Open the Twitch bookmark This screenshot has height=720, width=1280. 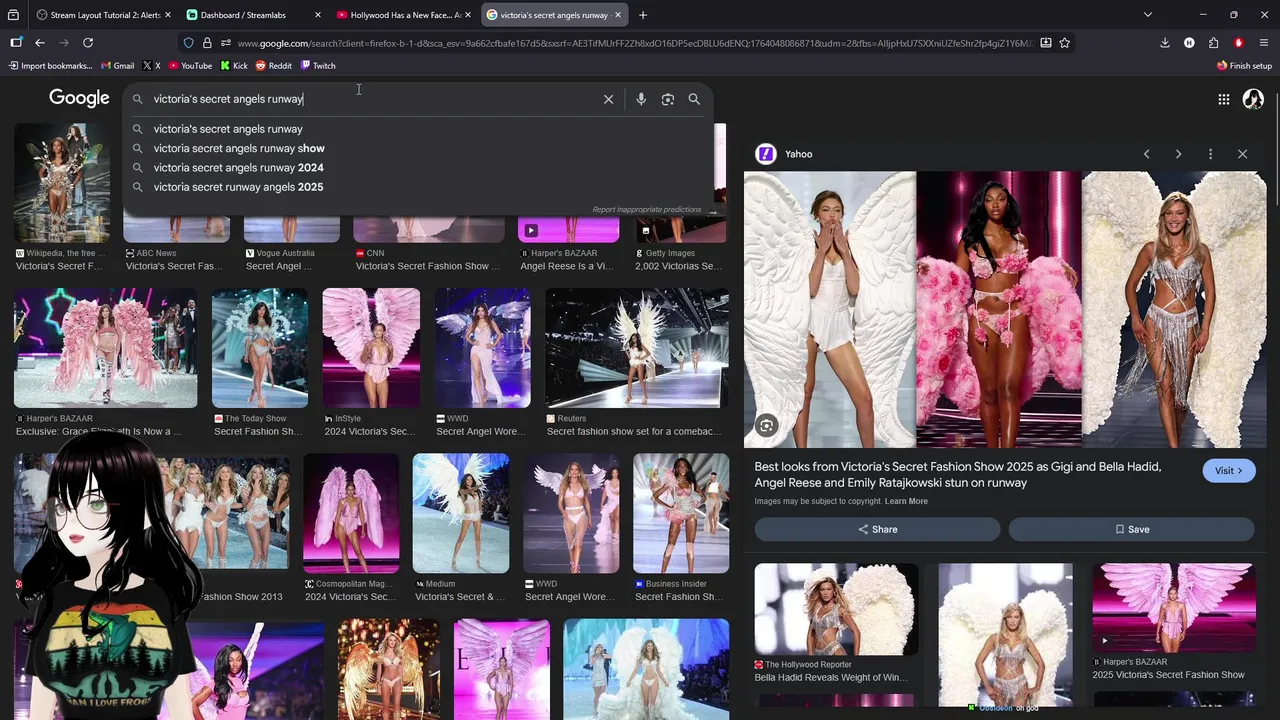click(x=318, y=66)
